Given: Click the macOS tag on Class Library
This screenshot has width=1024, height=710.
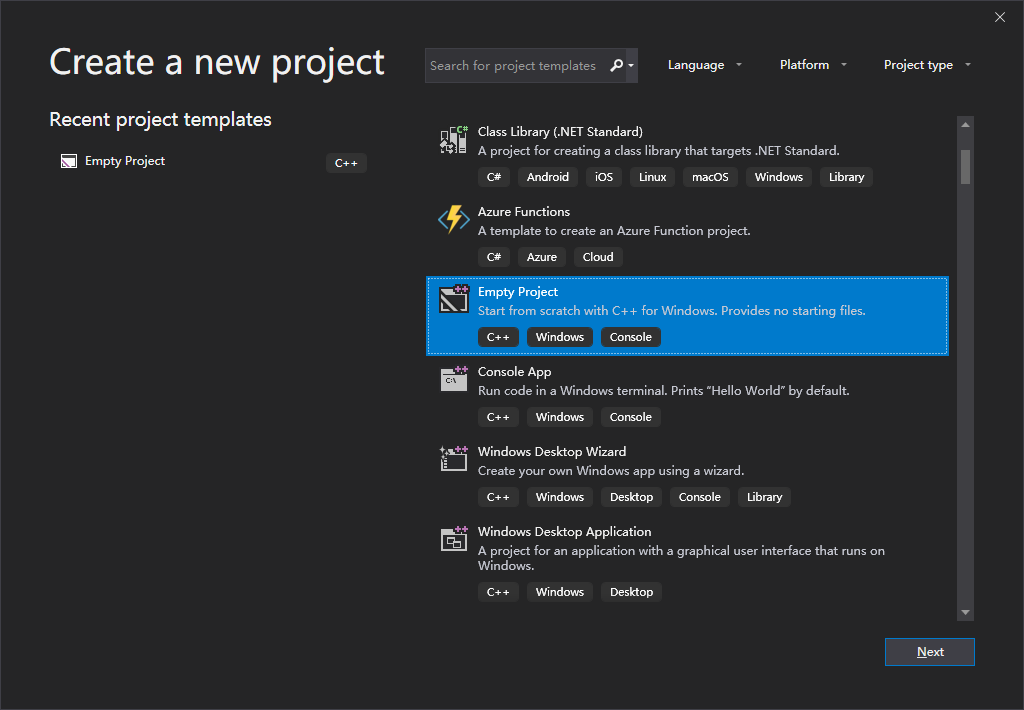Looking at the screenshot, I should (x=710, y=176).
